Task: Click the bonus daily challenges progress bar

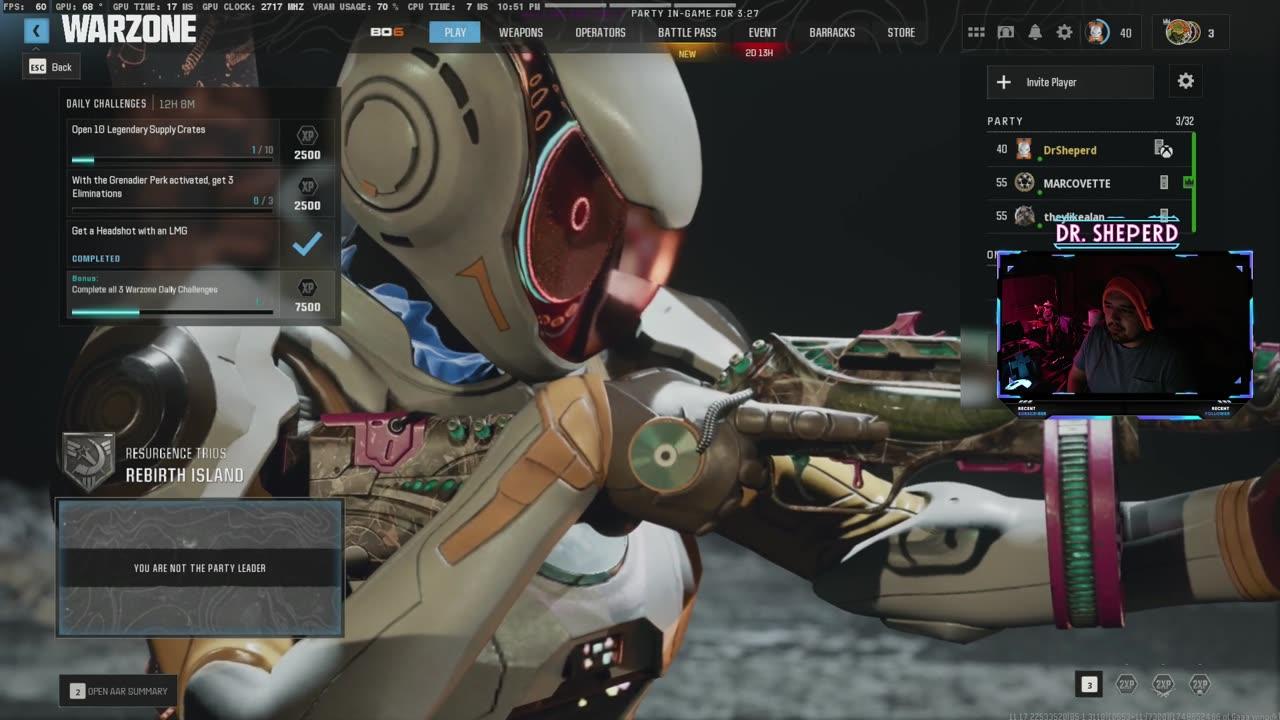Action: 172,312
